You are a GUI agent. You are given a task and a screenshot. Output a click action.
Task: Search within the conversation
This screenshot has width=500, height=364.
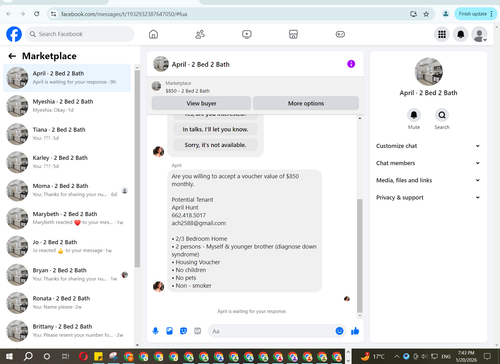442,115
